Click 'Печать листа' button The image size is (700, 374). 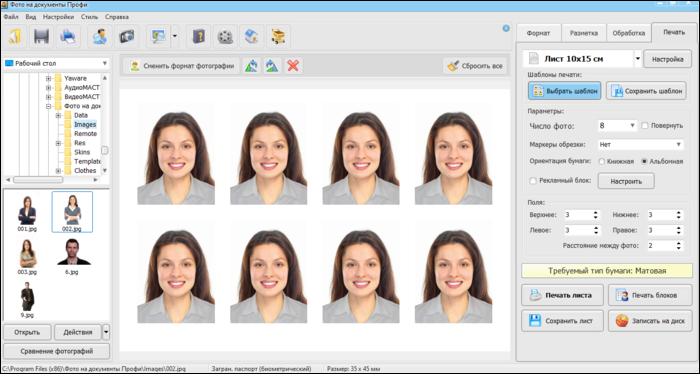(562, 295)
